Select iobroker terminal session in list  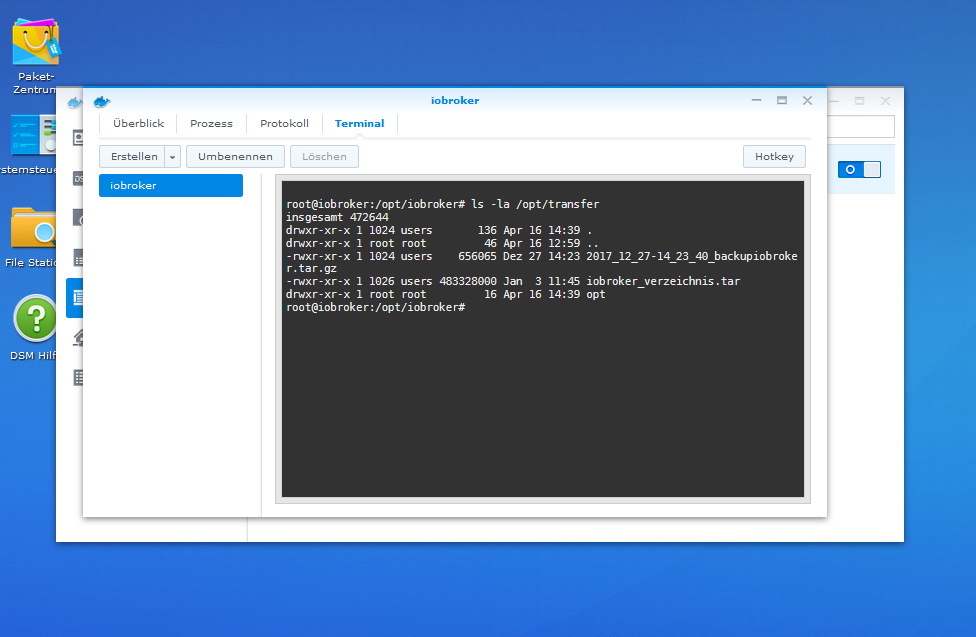coord(171,186)
